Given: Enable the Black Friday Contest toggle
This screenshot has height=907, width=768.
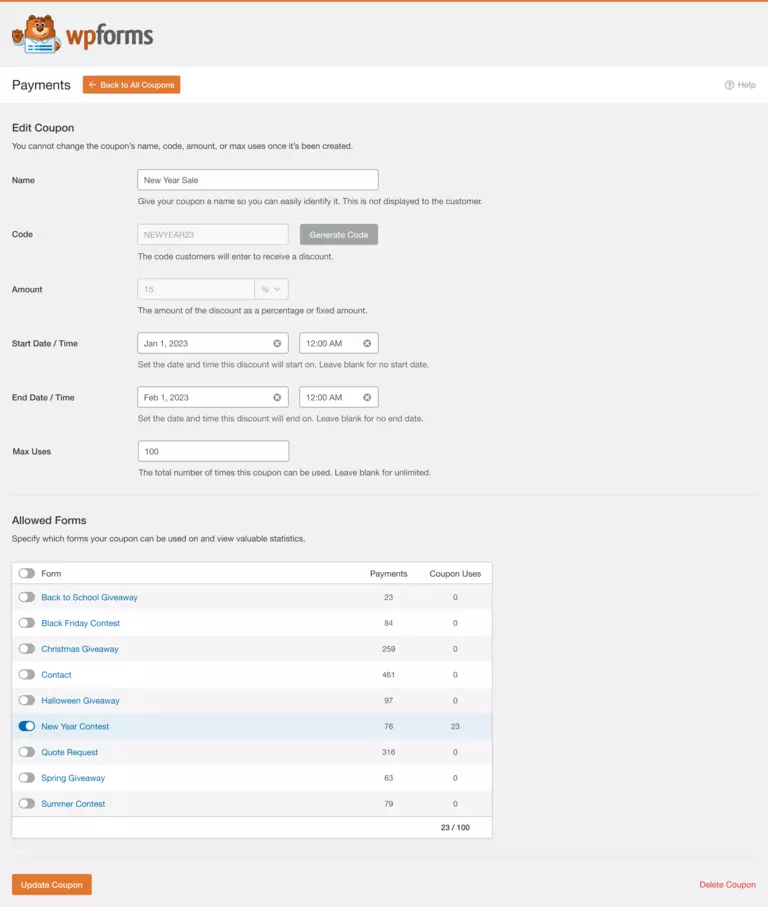Looking at the screenshot, I should tap(26, 623).
